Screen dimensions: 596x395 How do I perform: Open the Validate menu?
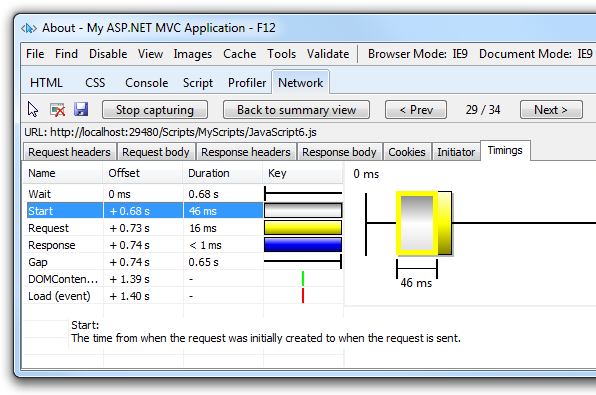click(x=328, y=54)
